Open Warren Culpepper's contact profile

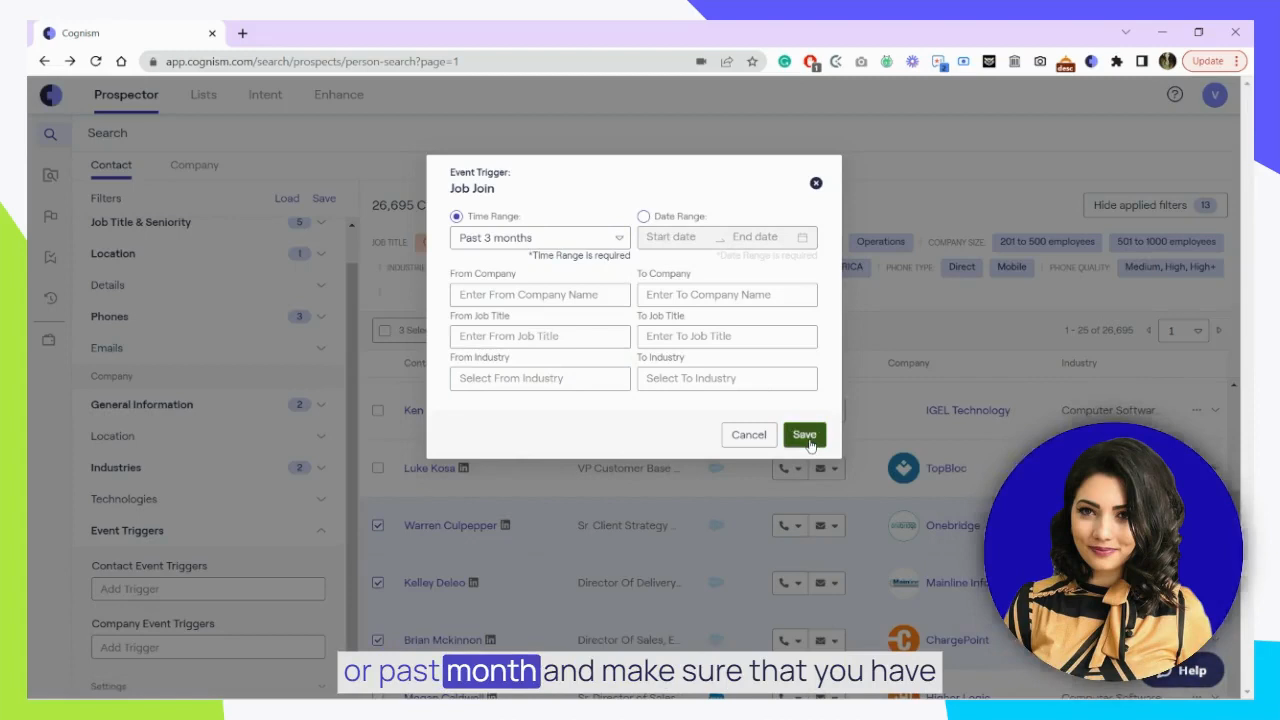[x=450, y=525]
